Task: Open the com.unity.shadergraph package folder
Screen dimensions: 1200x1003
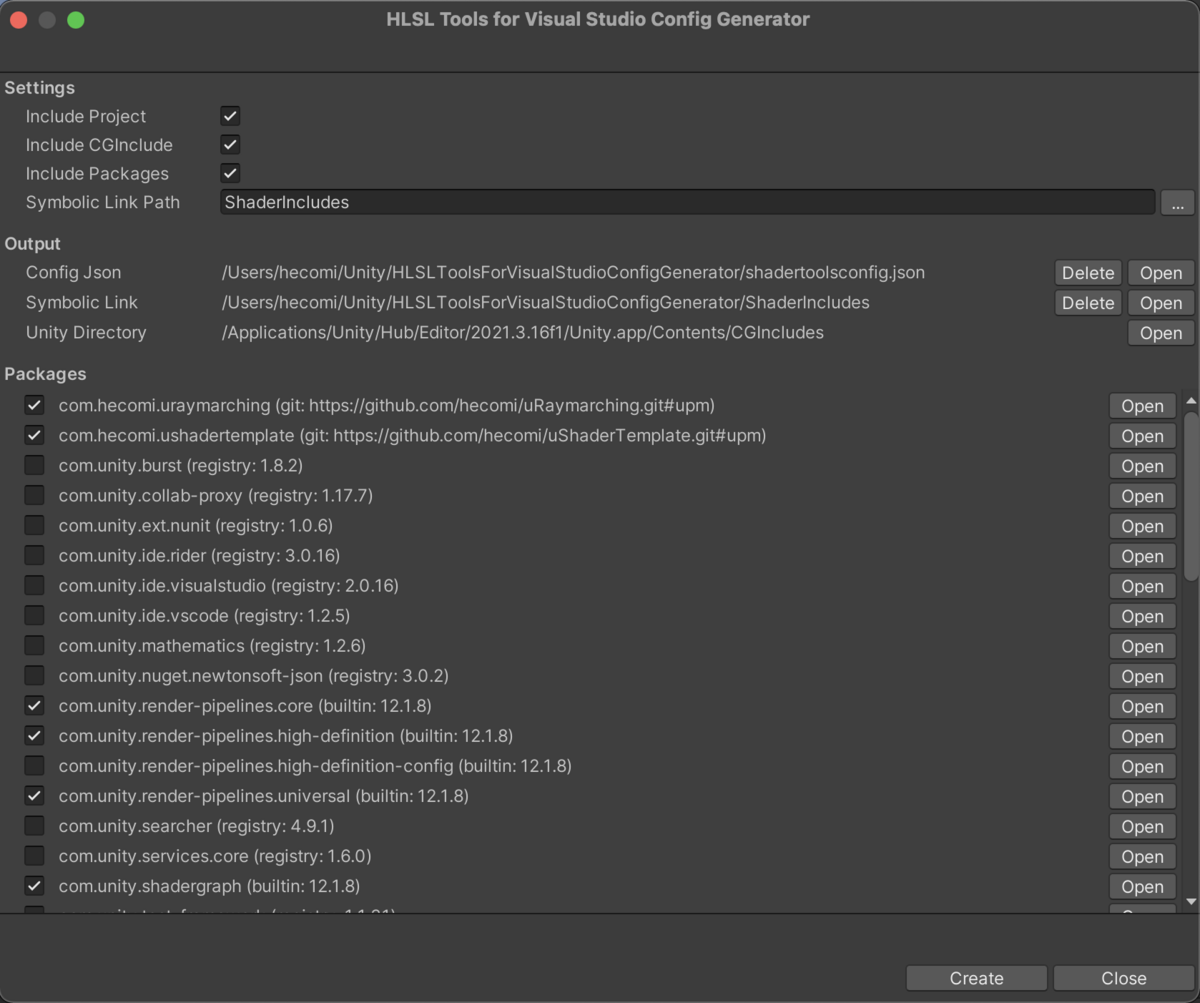Action: [1142, 886]
